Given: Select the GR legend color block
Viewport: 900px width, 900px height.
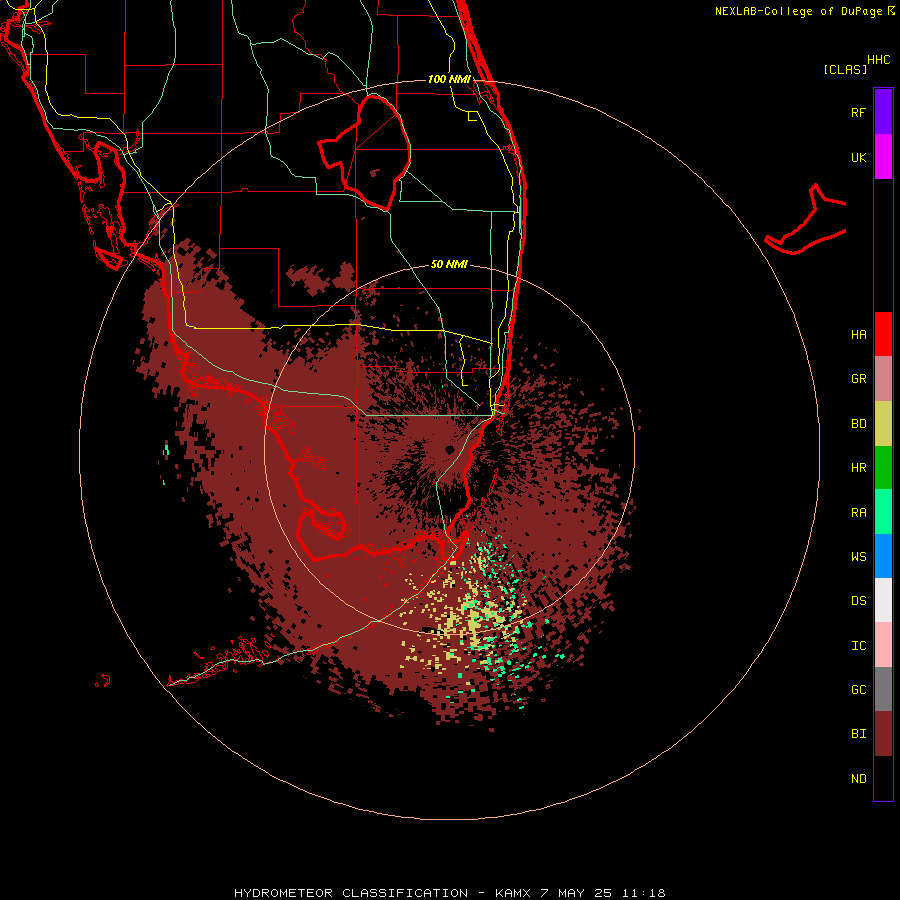Looking at the screenshot, I should point(883,379).
